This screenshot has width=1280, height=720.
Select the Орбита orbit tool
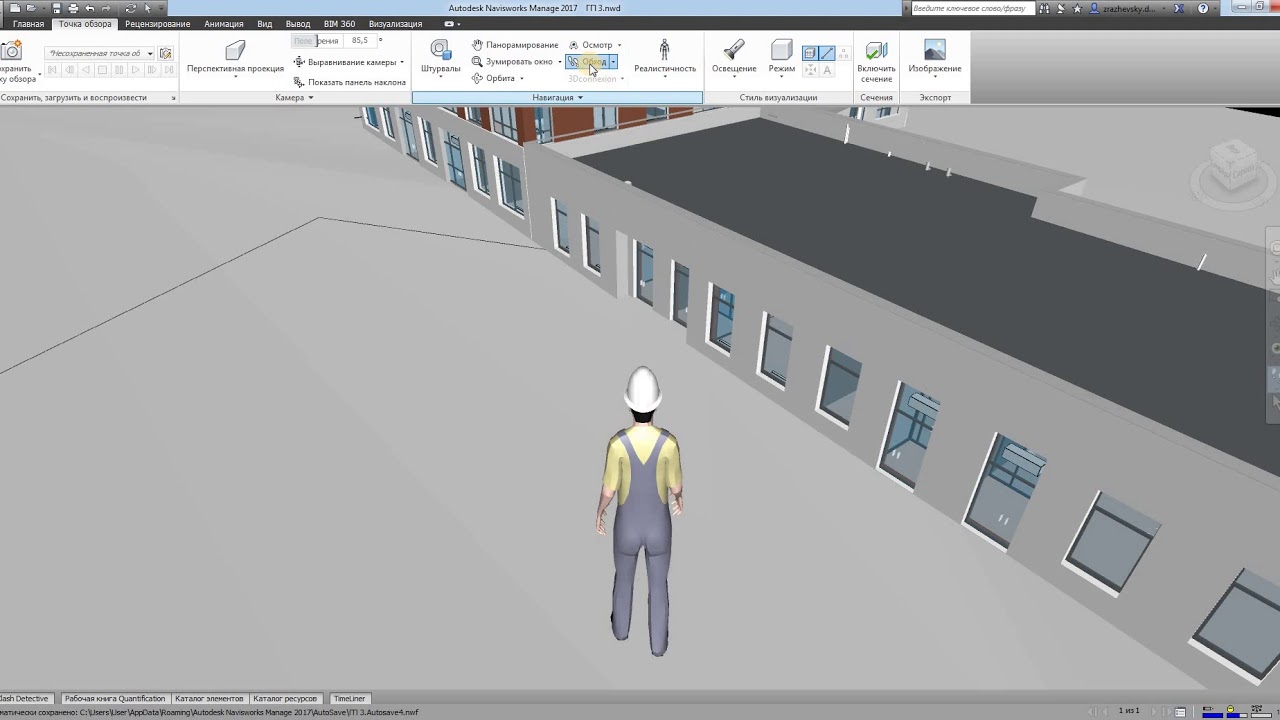click(x=493, y=78)
